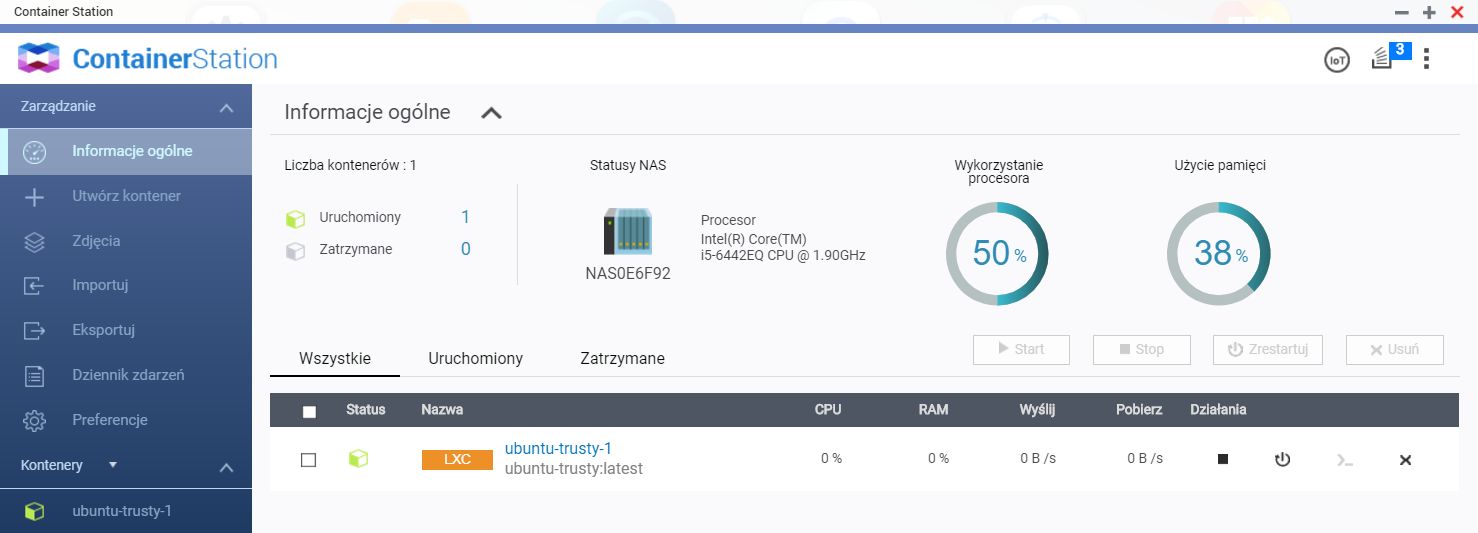1478x533 pixels.
Task: Open the ubuntu-trusty-1 container name link
Action: click(558, 448)
